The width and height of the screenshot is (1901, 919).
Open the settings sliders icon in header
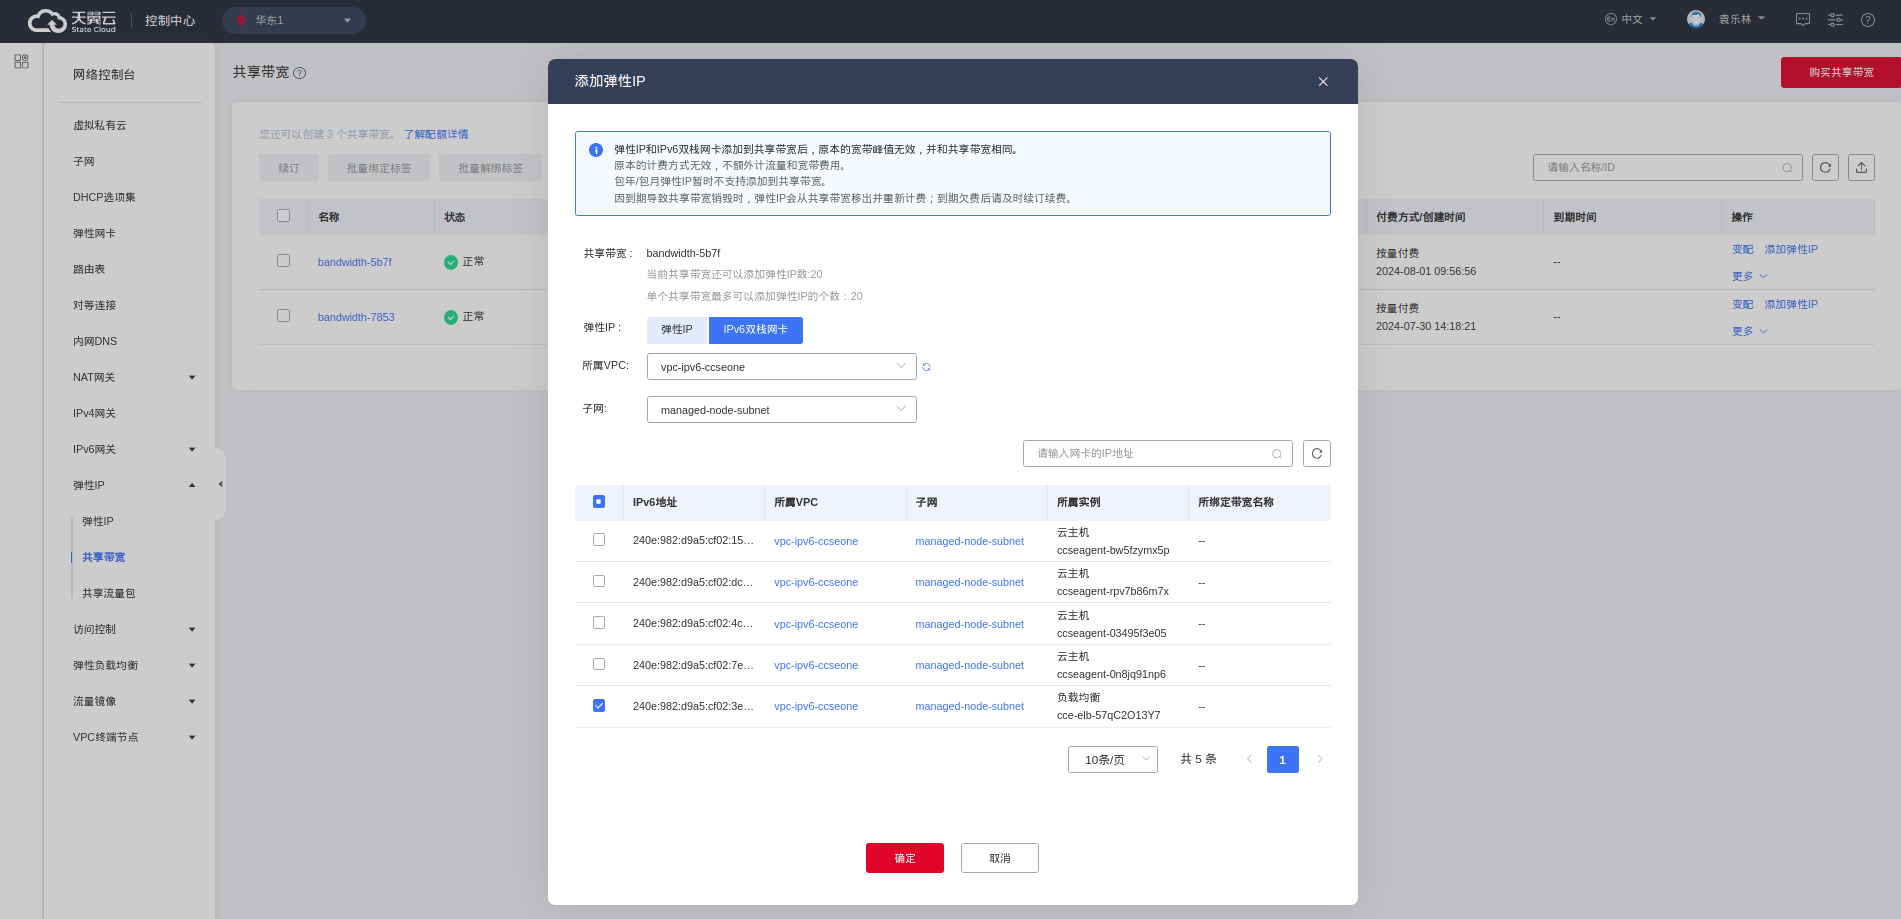pos(1835,20)
